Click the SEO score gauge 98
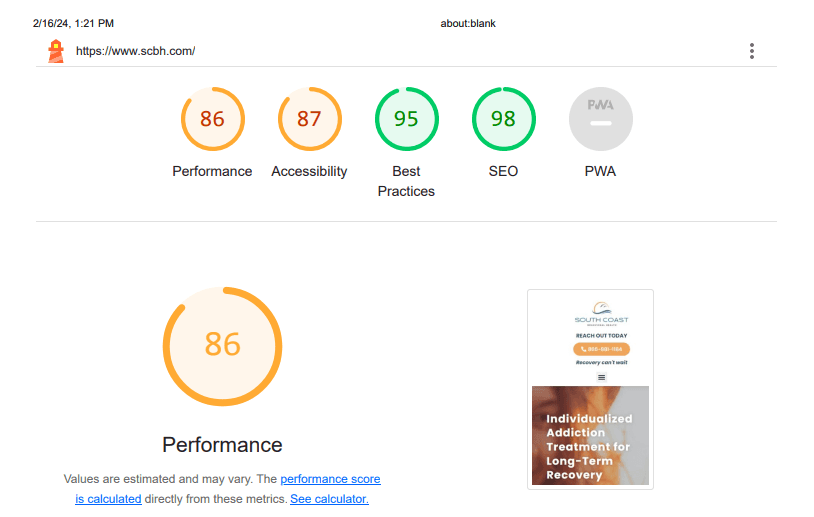Image resolution: width=814 pixels, height=517 pixels. (503, 119)
